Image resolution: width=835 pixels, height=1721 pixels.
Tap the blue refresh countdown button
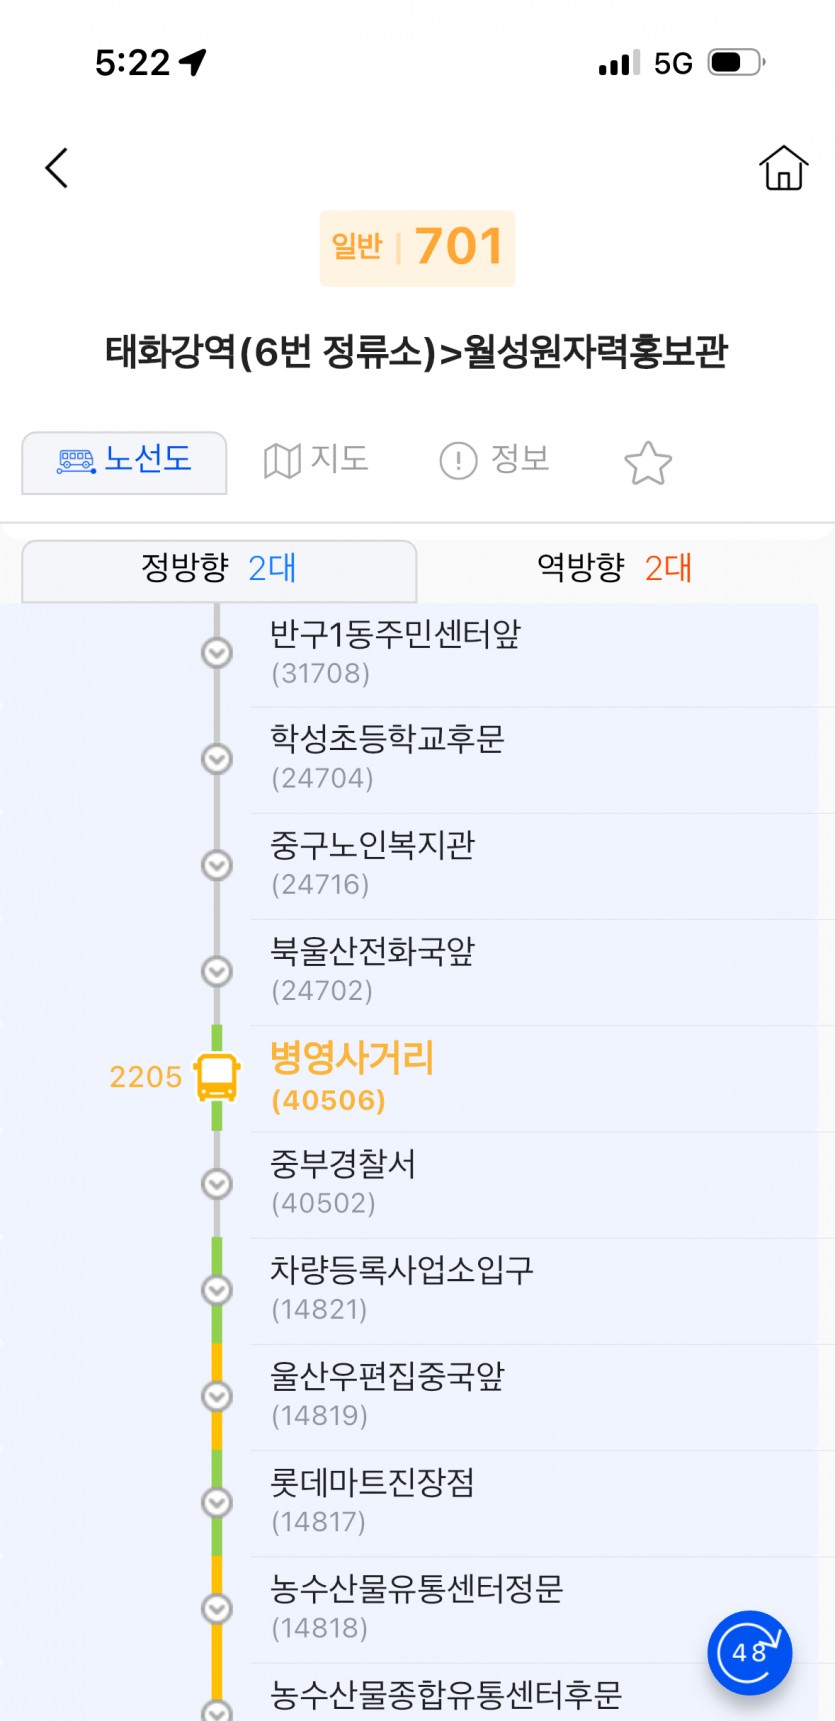[749, 1652]
